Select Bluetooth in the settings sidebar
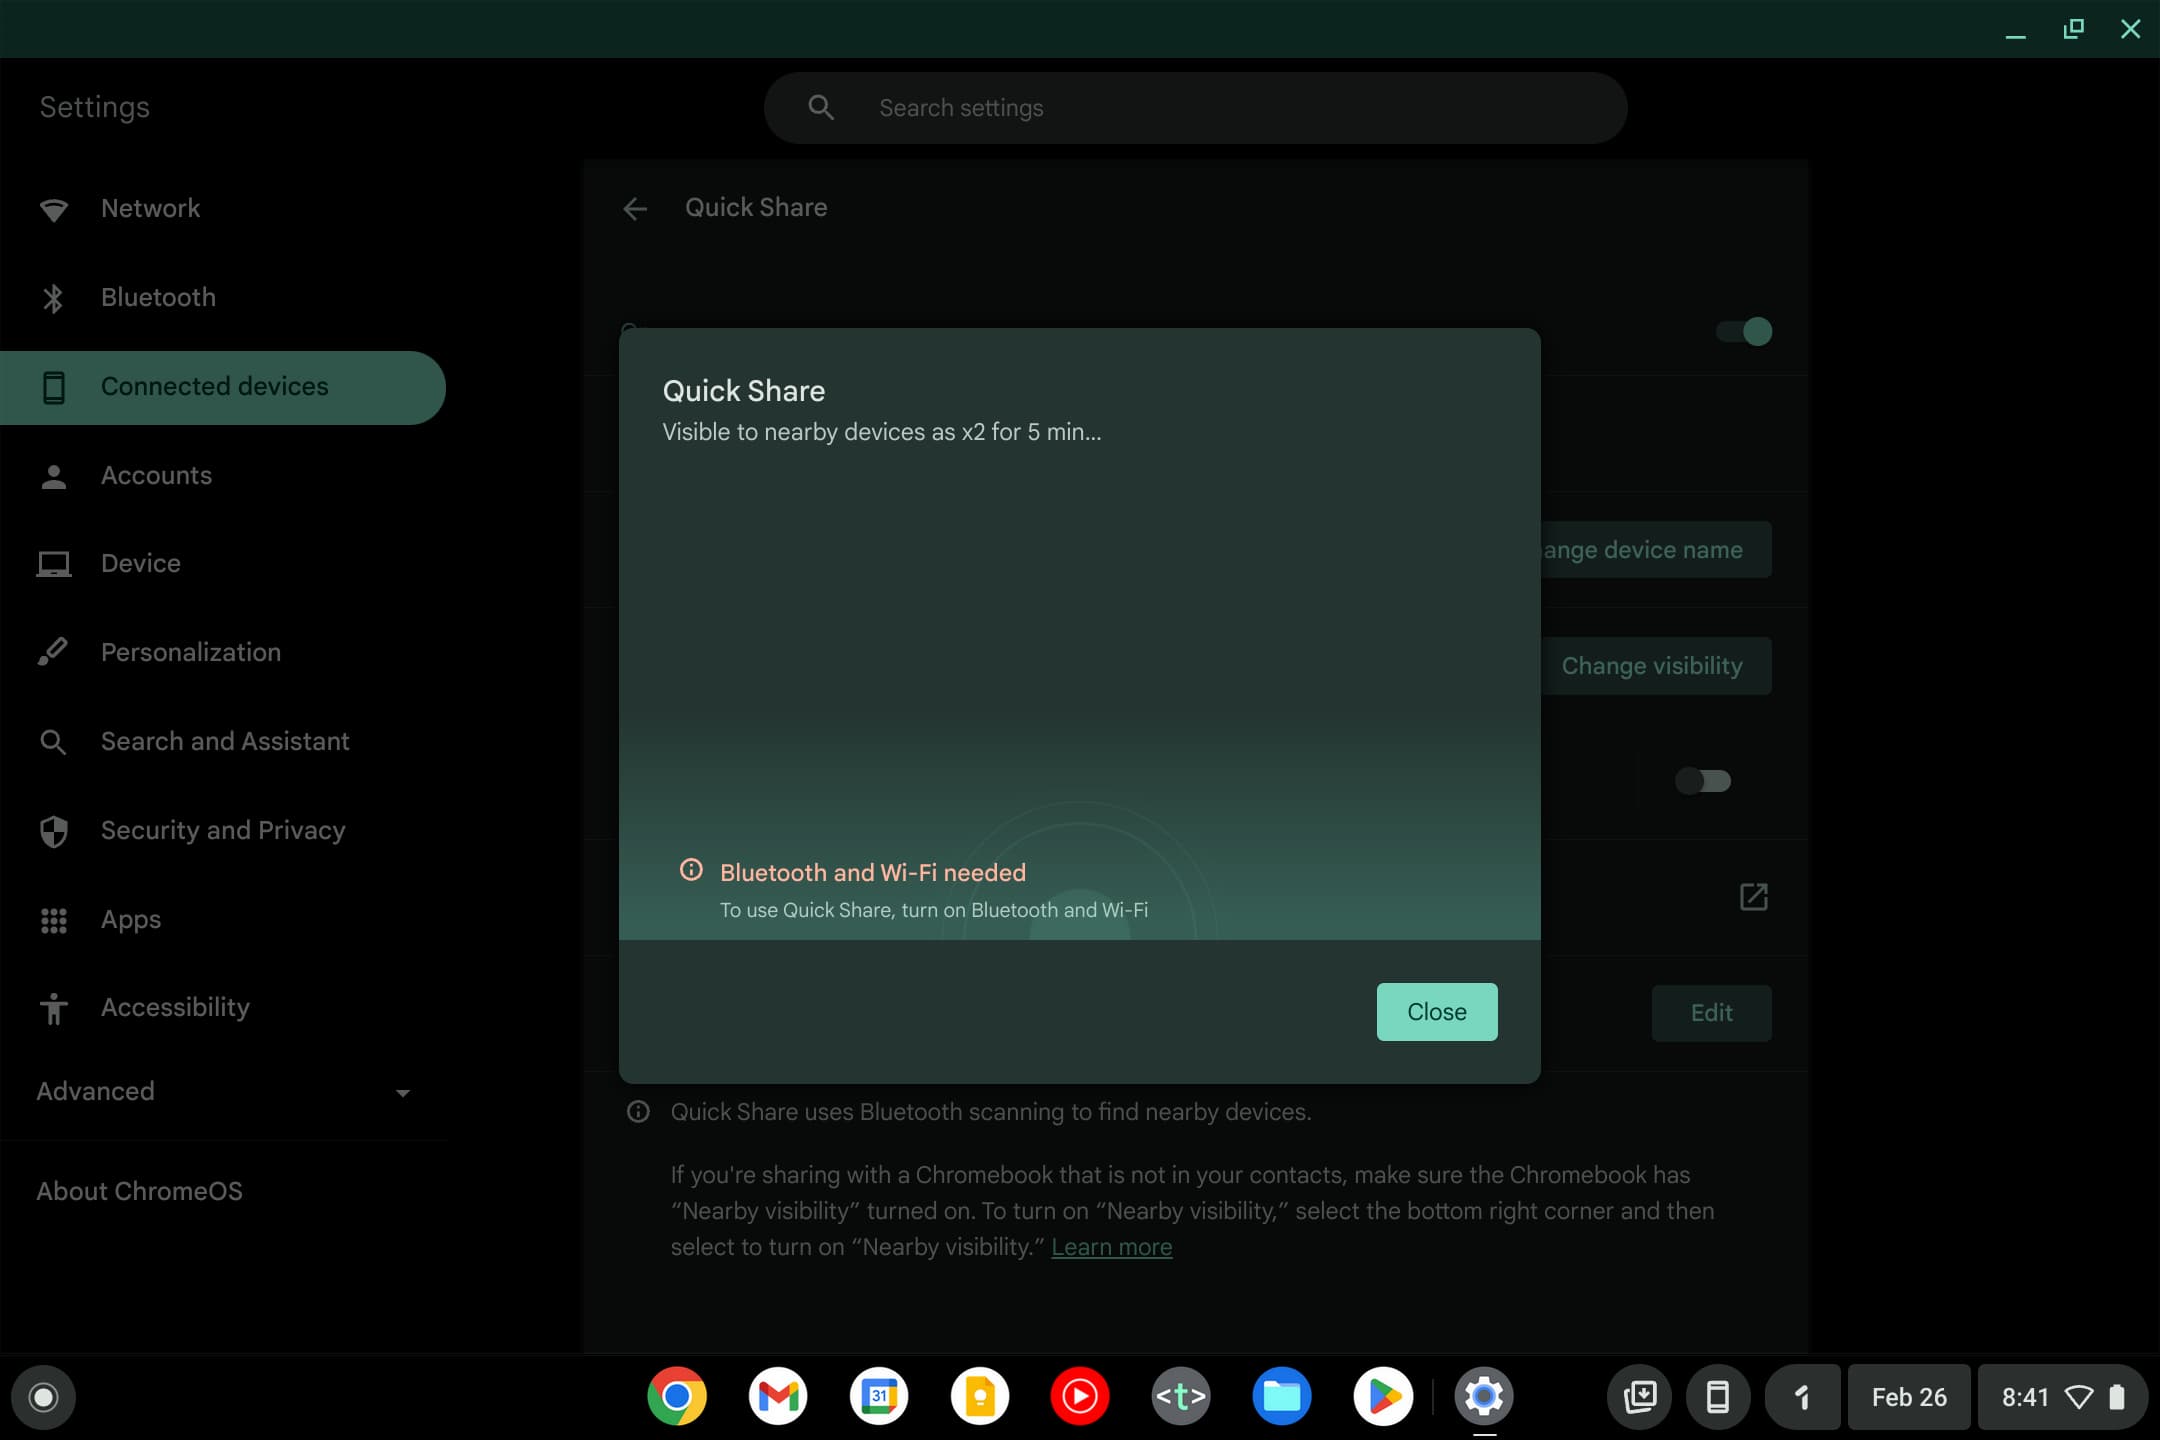2160x1440 pixels. pyautogui.click(x=158, y=297)
